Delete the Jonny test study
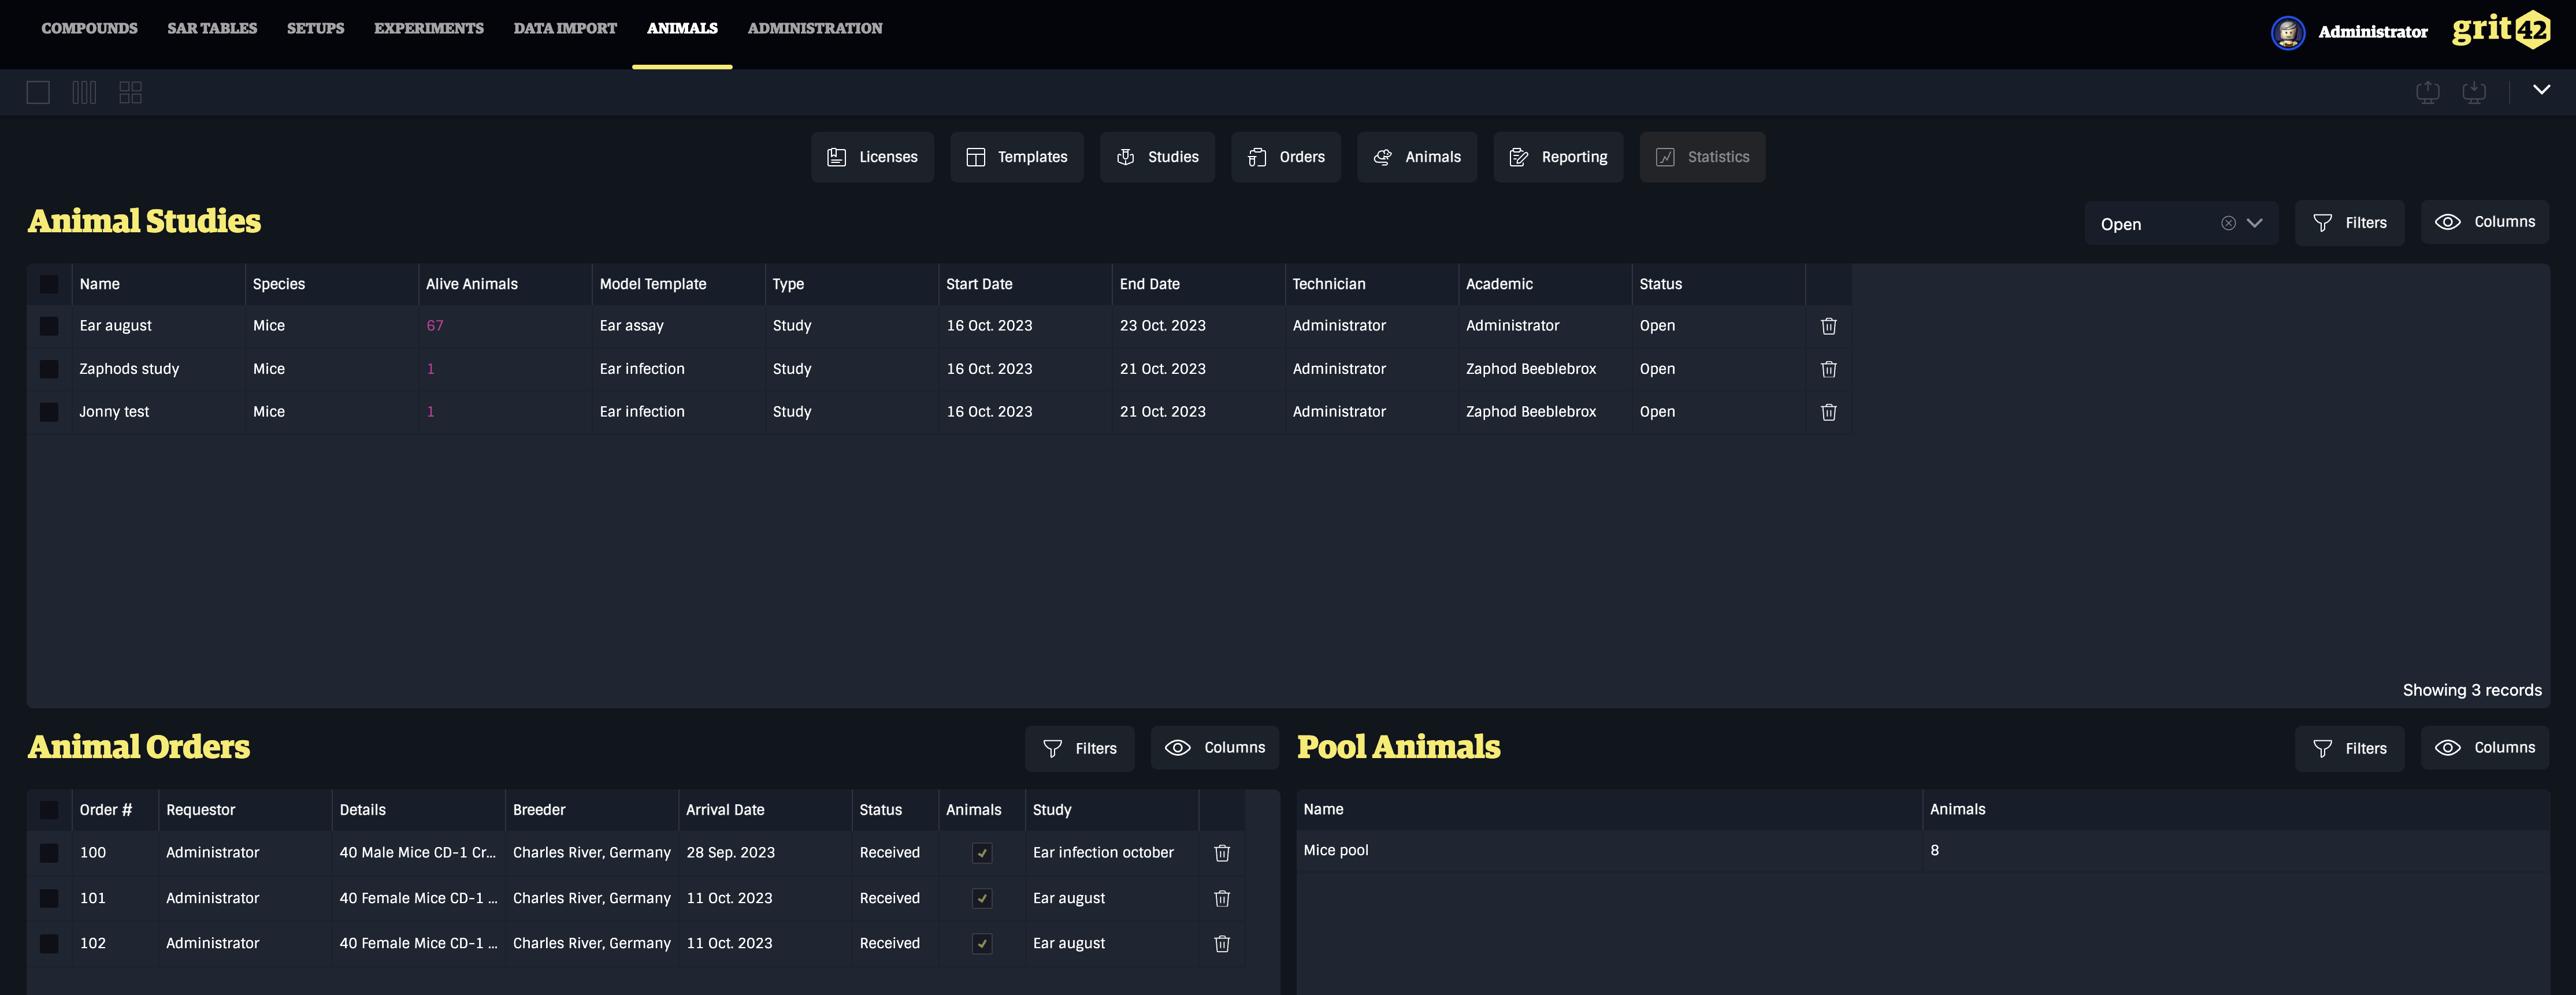 (x=1828, y=412)
